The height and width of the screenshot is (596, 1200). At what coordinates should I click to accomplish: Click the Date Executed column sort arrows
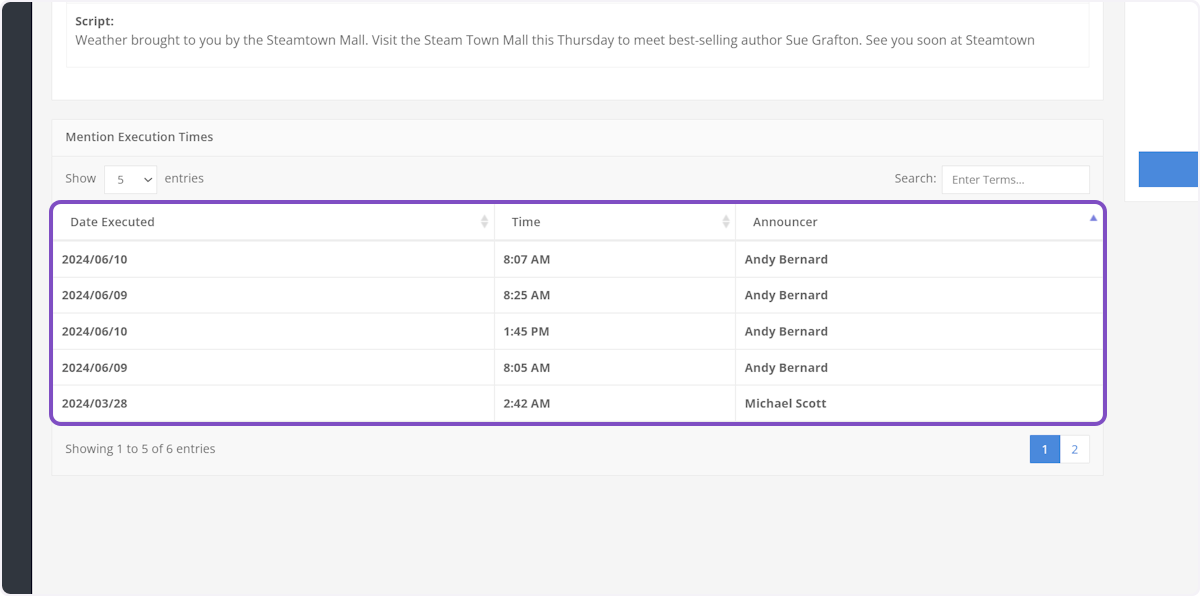click(485, 222)
